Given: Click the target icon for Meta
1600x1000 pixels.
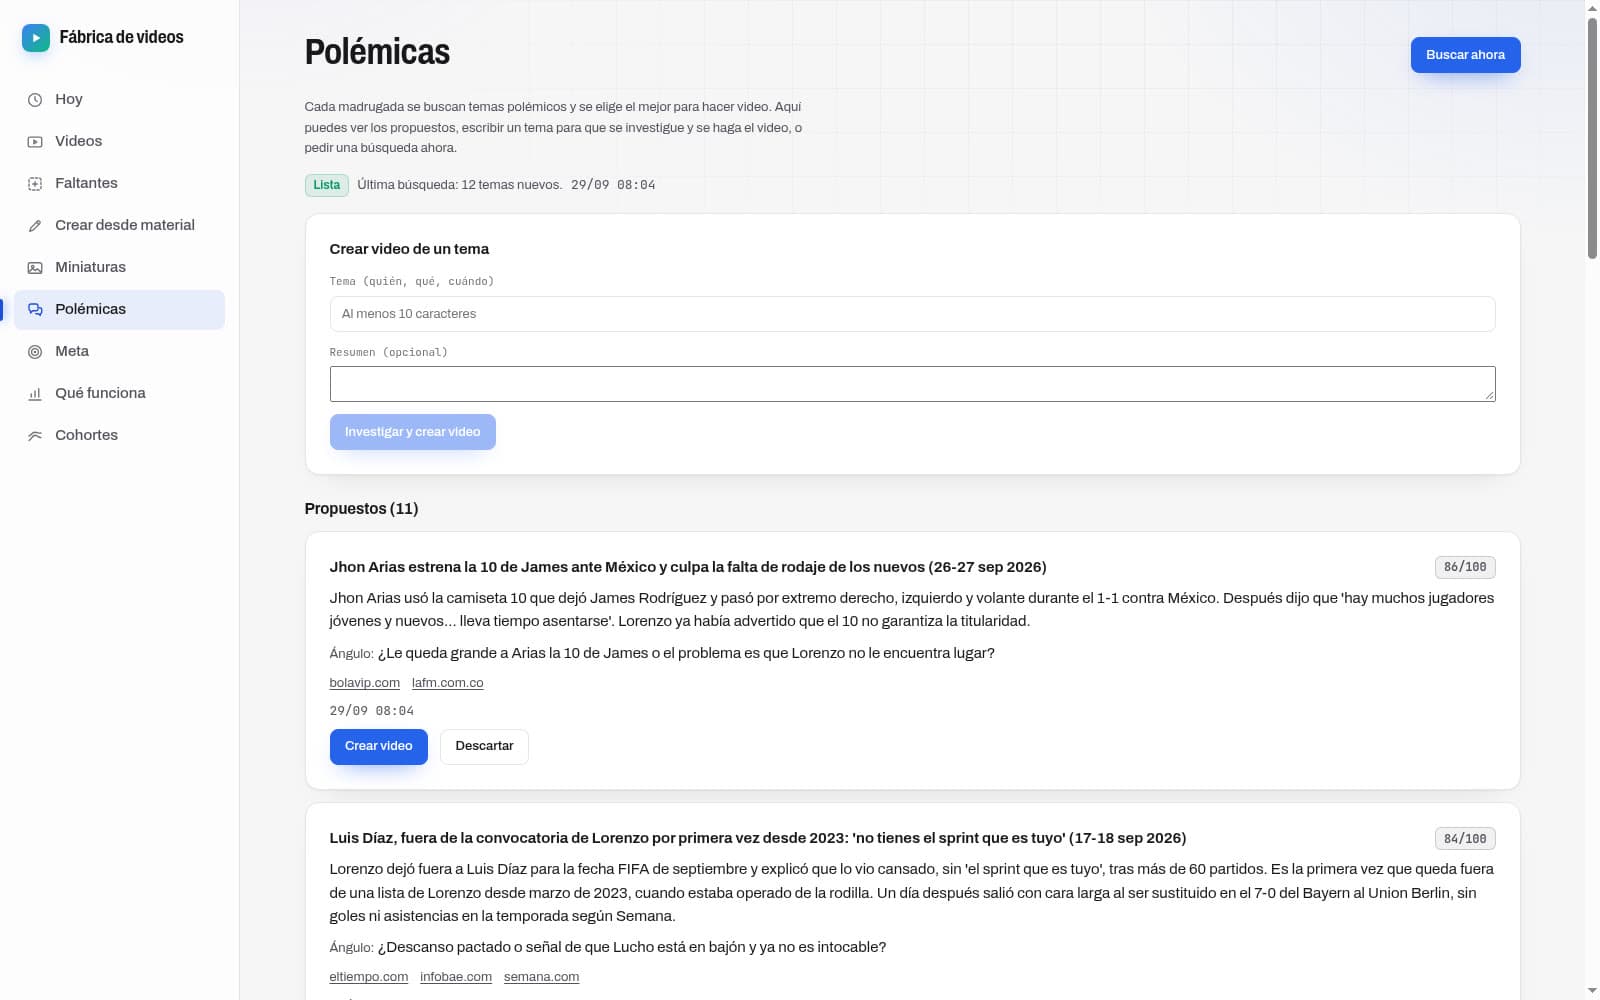Looking at the screenshot, I should 35,352.
